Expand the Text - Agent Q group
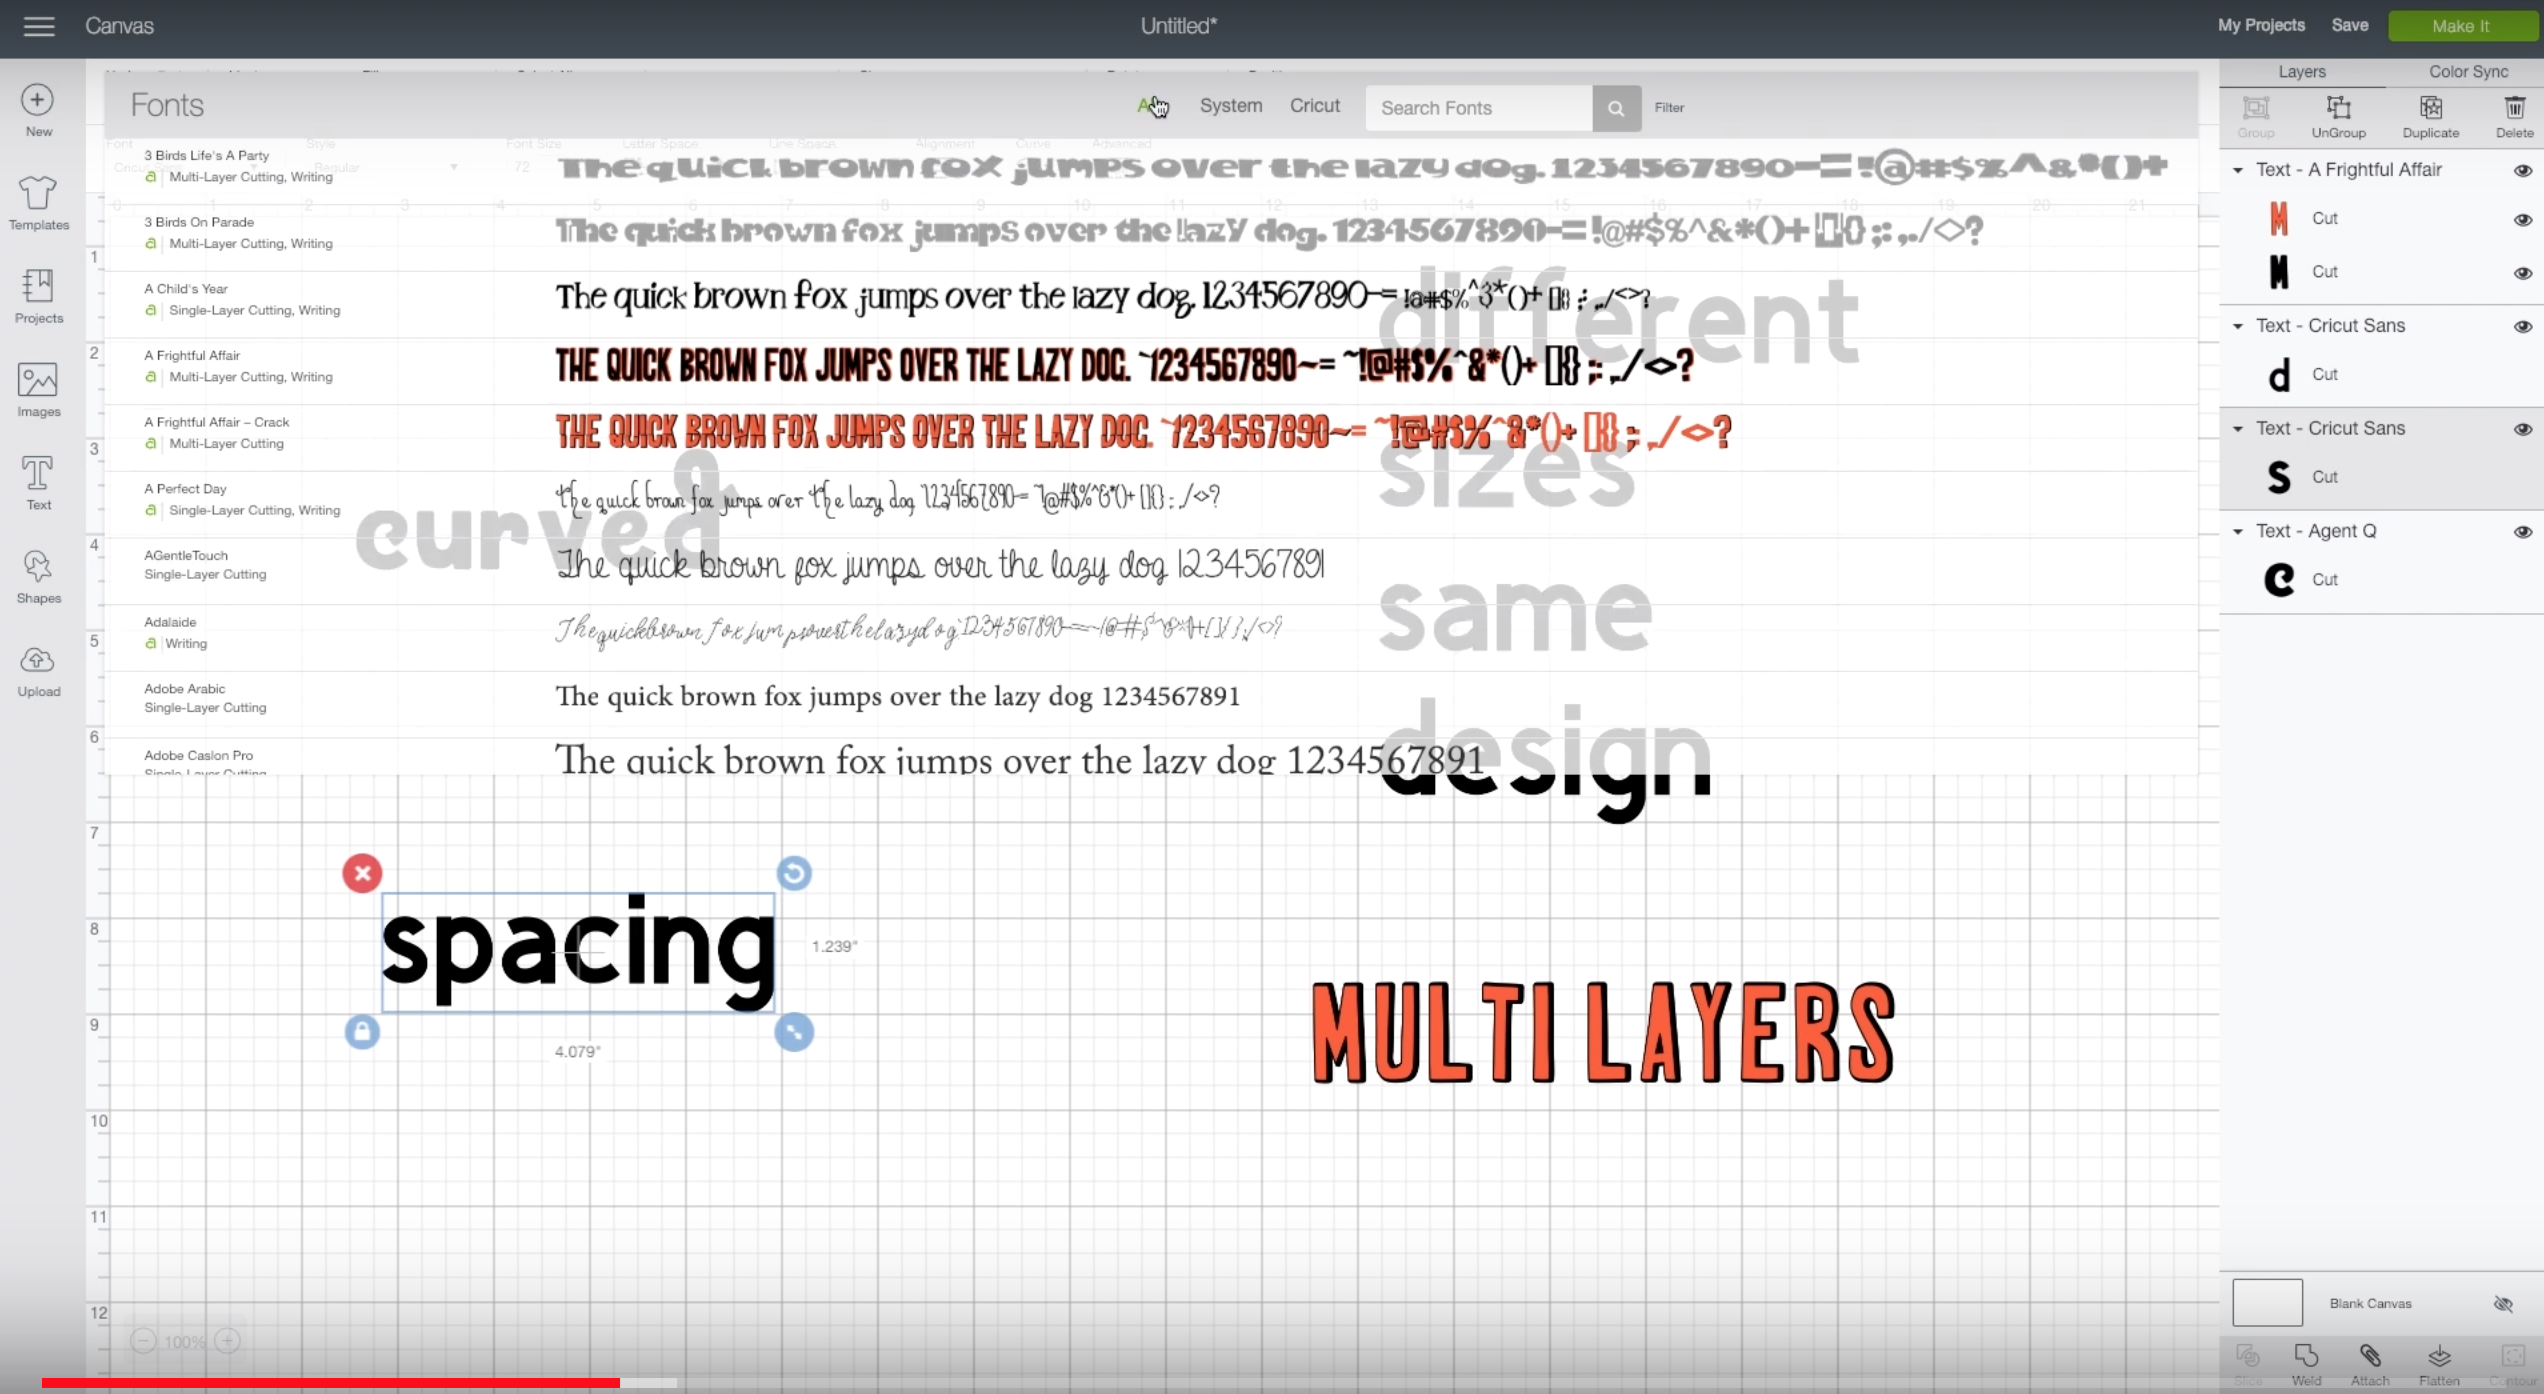Viewport: 2544px width, 1394px height. coord(2238,530)
